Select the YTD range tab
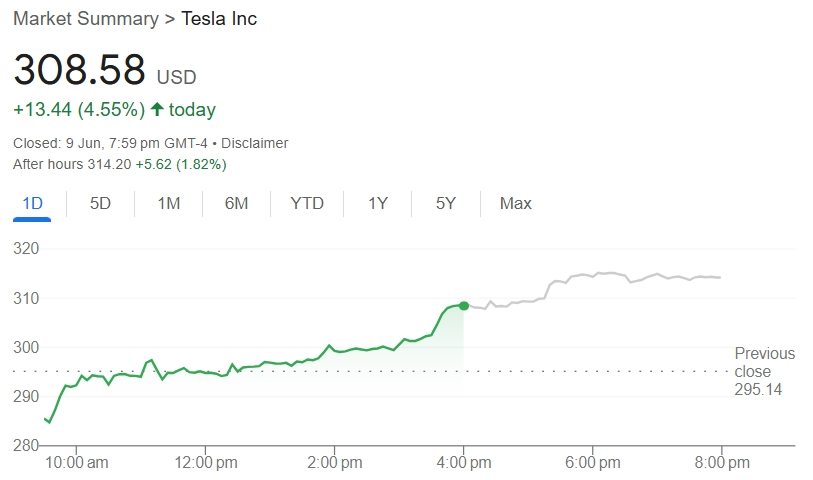Screen dimensions: 813x480 [307, 203]
